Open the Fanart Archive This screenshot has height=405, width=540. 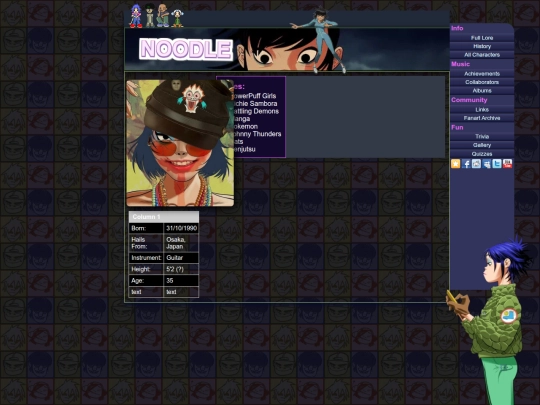click(x=482, y=118)
